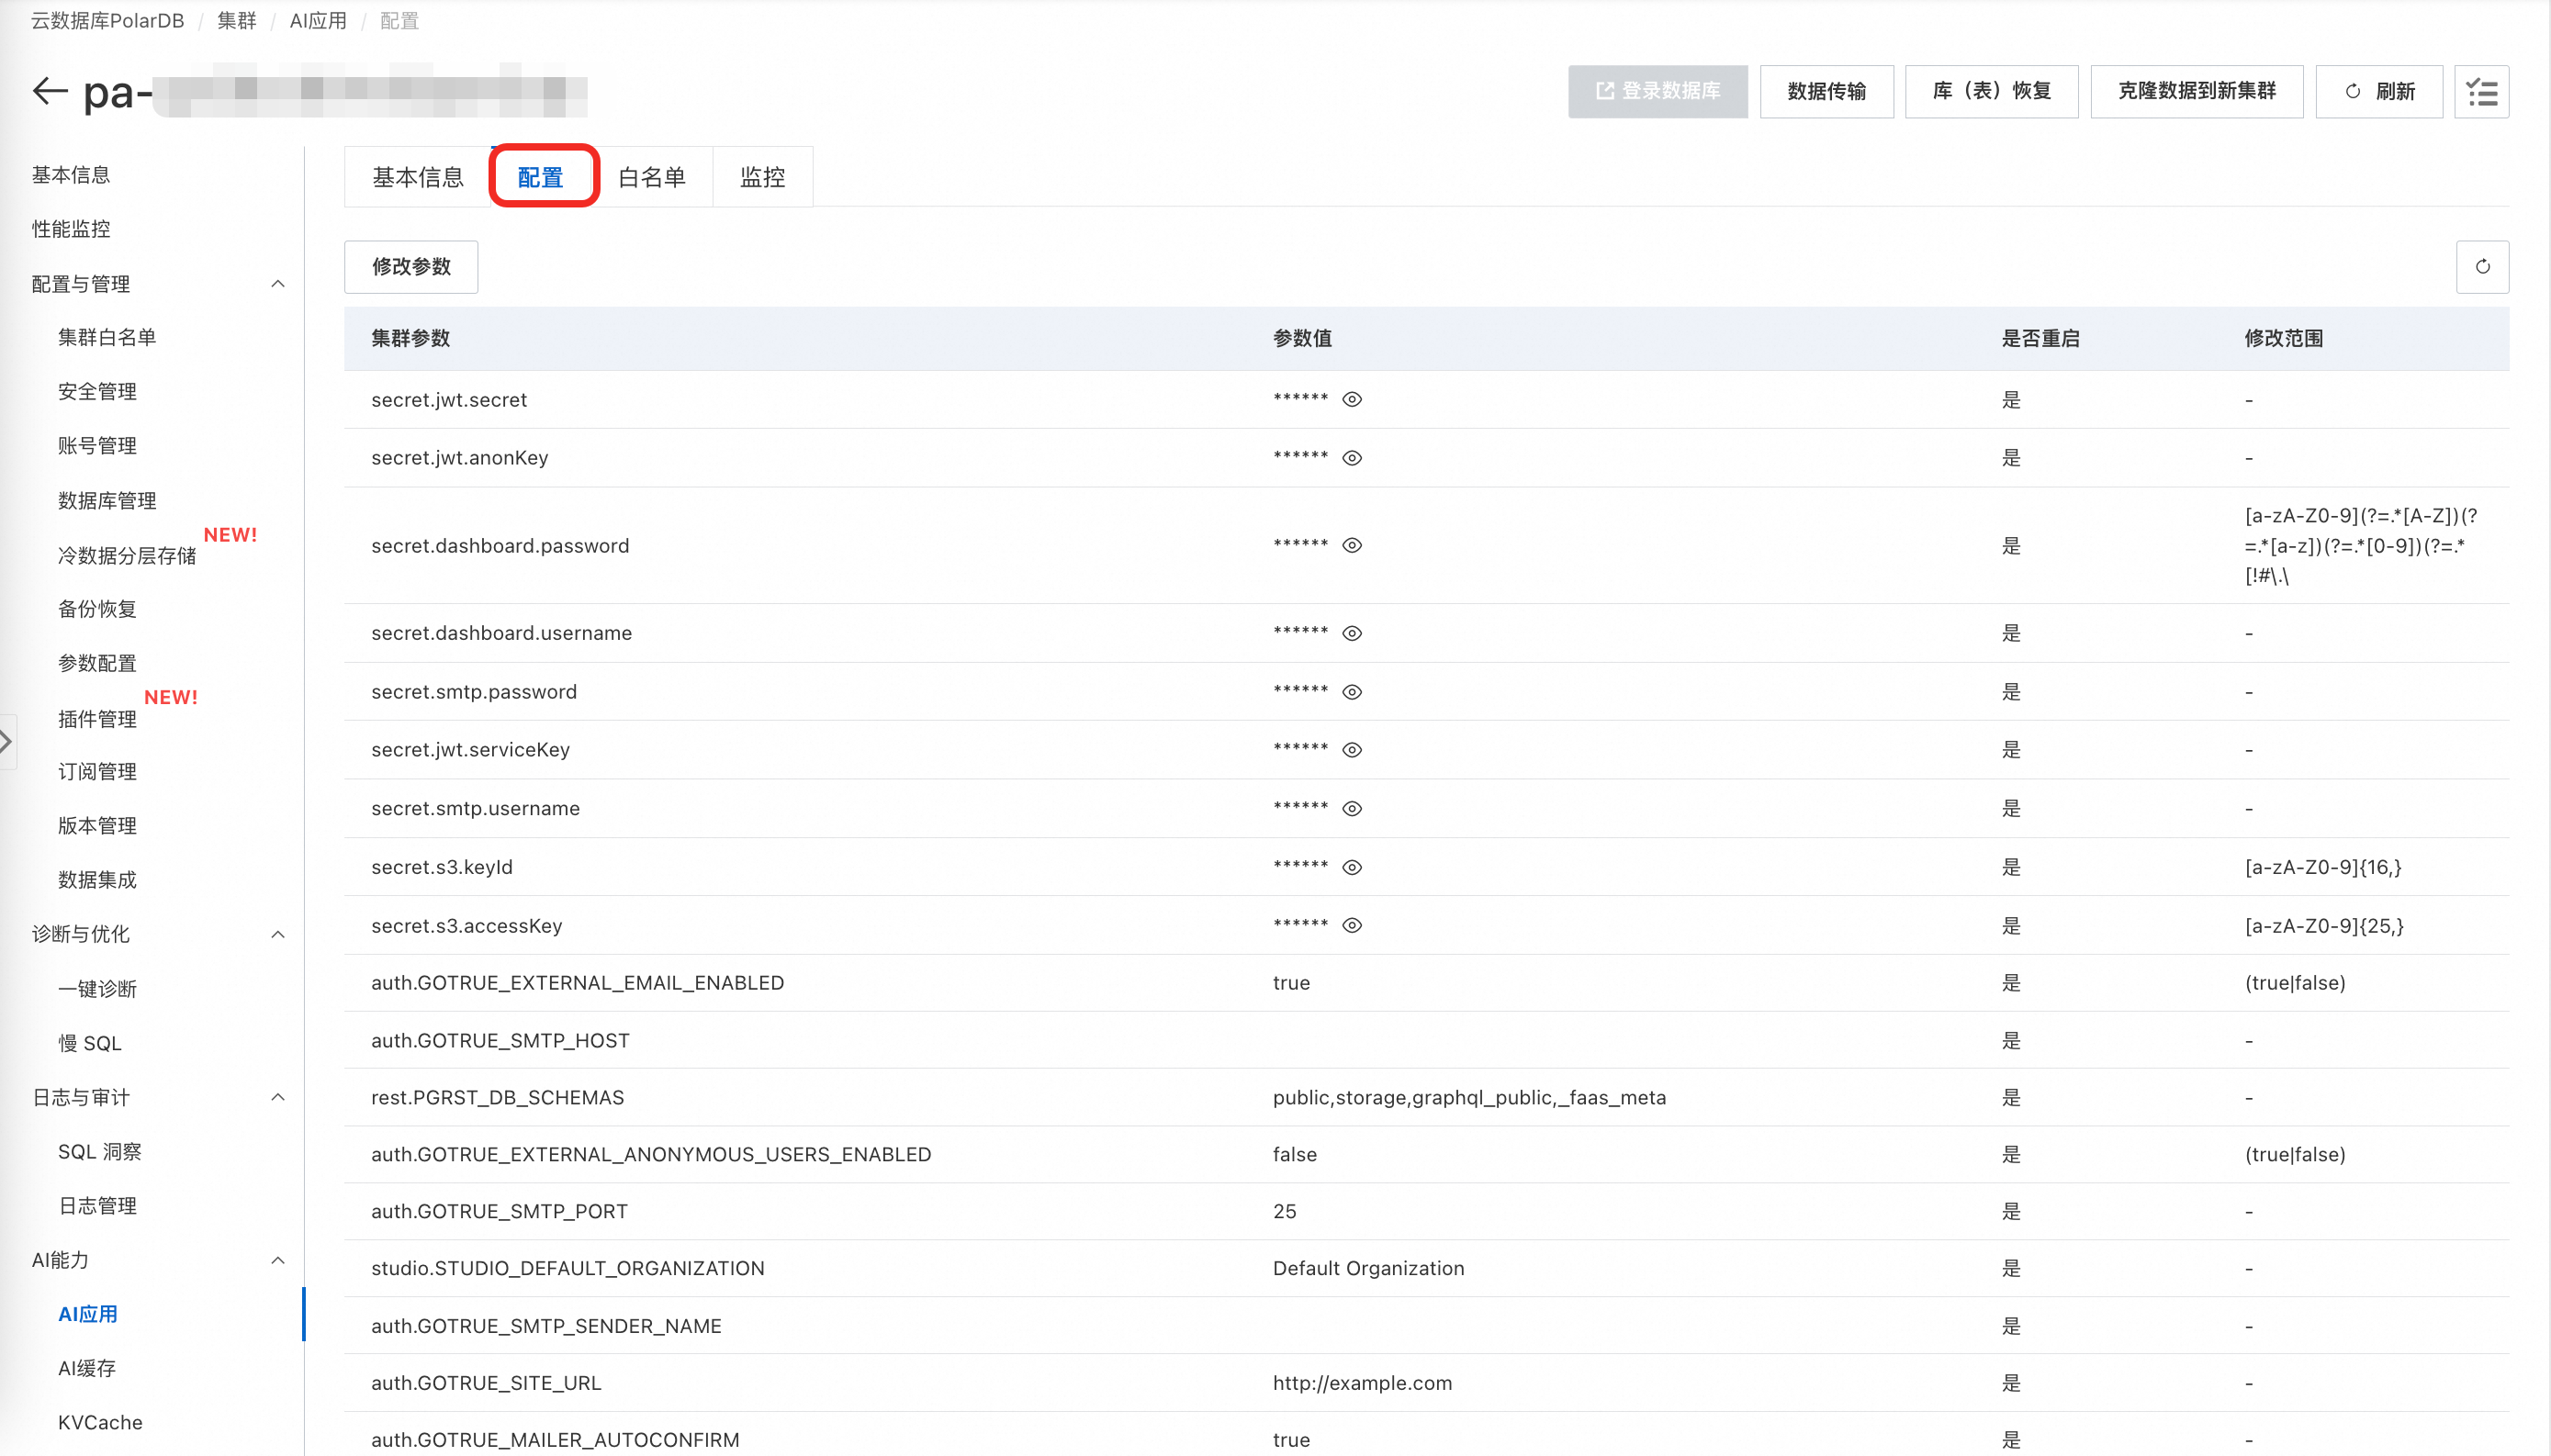
Task: Toggle visibility of secret.s3.accessKey value
Action: point(1351,926)
